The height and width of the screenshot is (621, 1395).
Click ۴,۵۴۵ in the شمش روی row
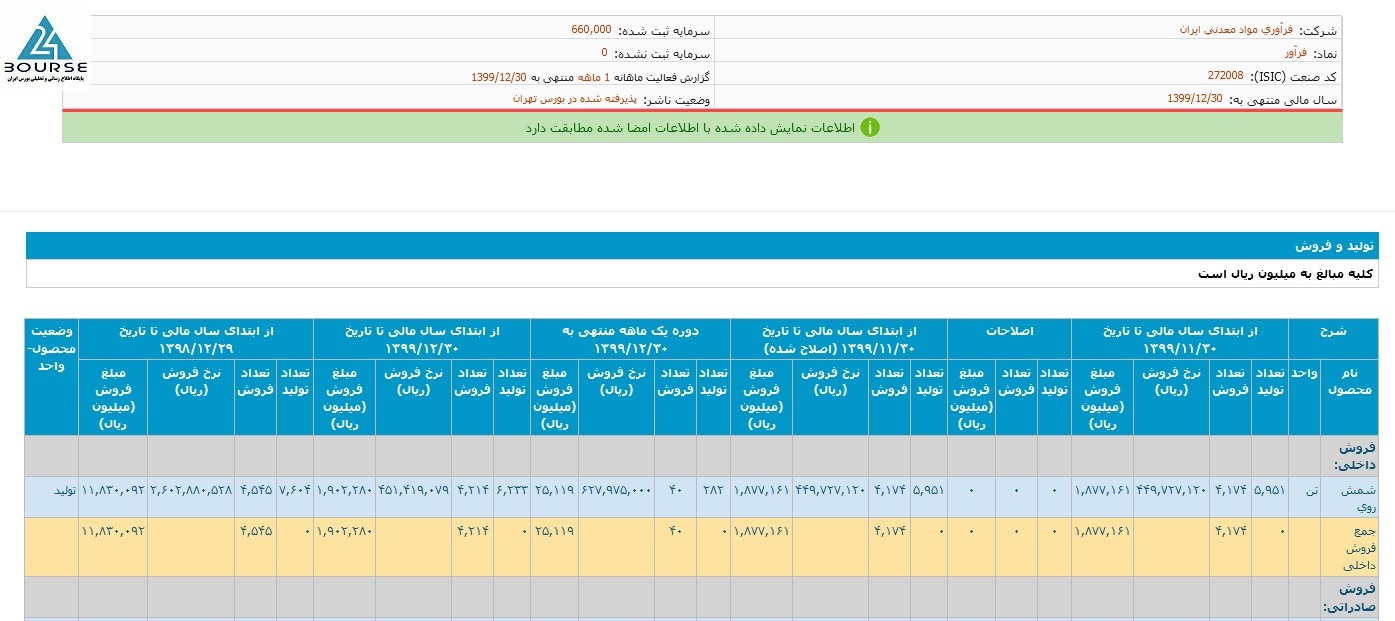(256, 490)
